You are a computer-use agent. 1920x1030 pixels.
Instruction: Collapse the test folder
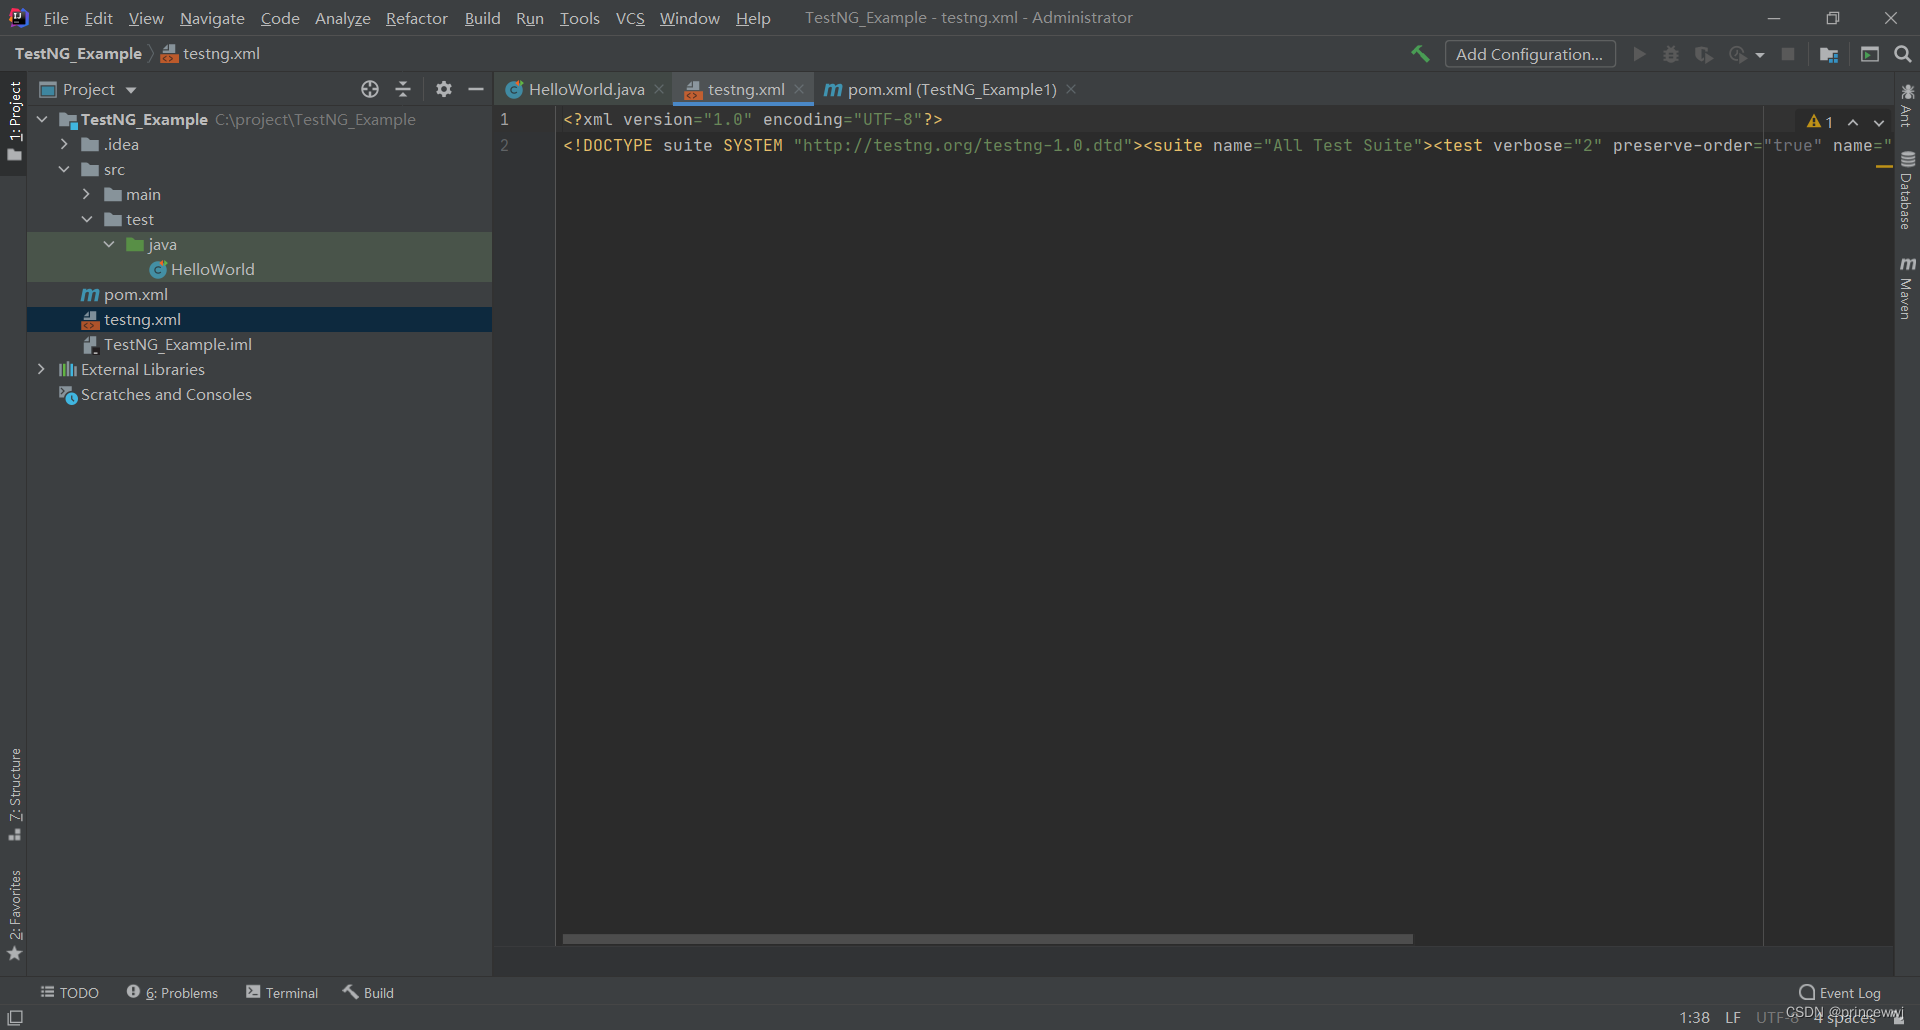86,219
